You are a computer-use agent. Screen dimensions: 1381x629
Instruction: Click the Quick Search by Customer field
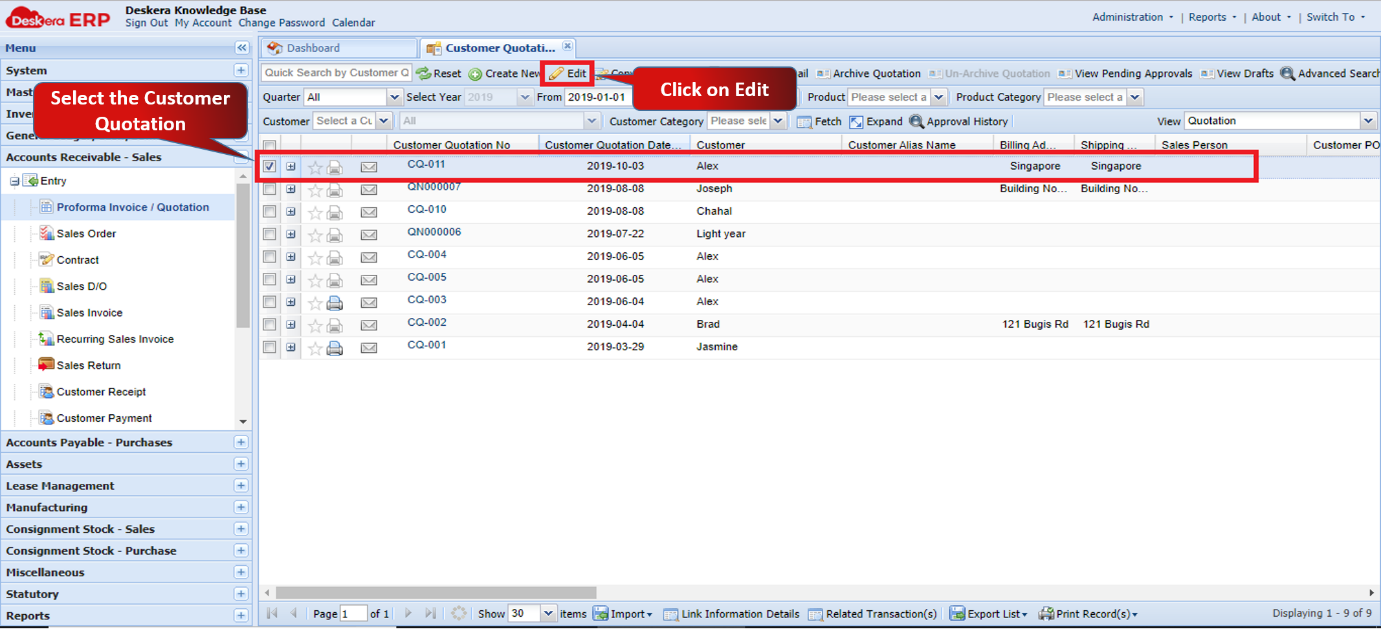coord(336,73)
